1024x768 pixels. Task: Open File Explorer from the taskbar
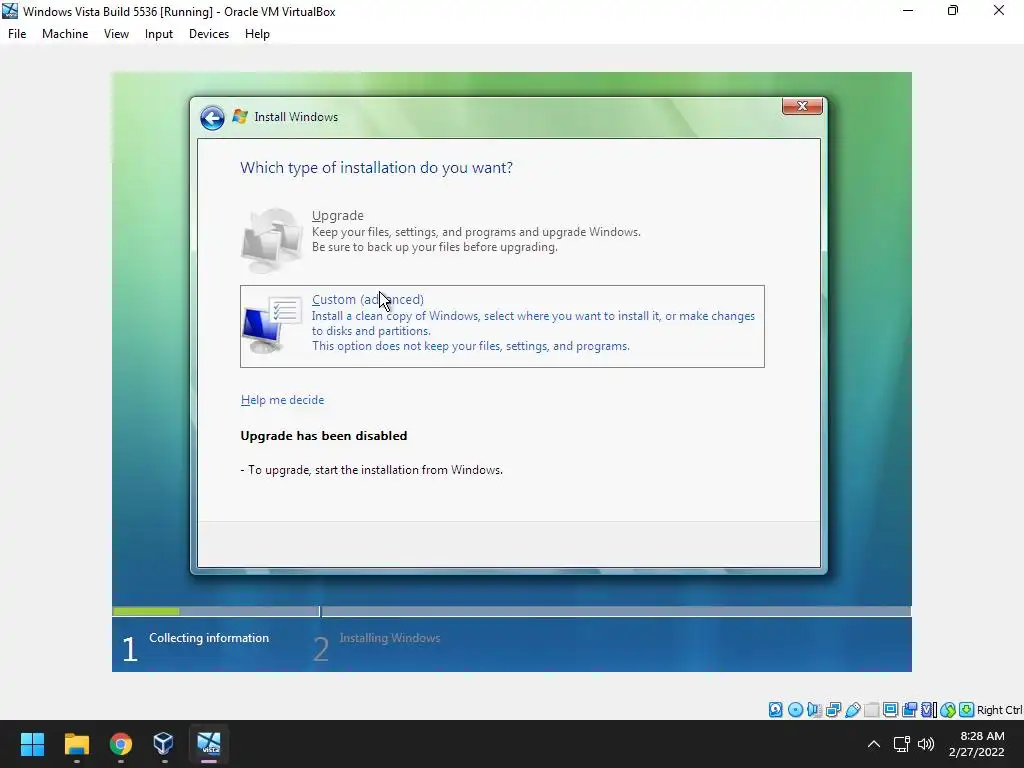[76, 744]
